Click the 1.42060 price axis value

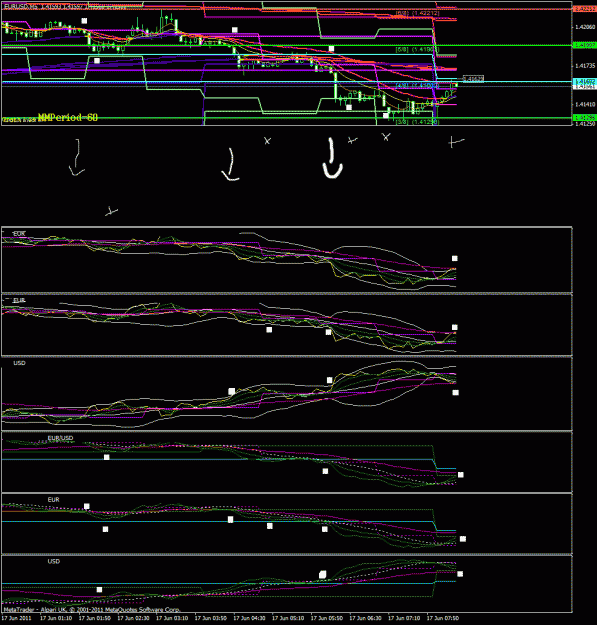(x=585, y=27)
